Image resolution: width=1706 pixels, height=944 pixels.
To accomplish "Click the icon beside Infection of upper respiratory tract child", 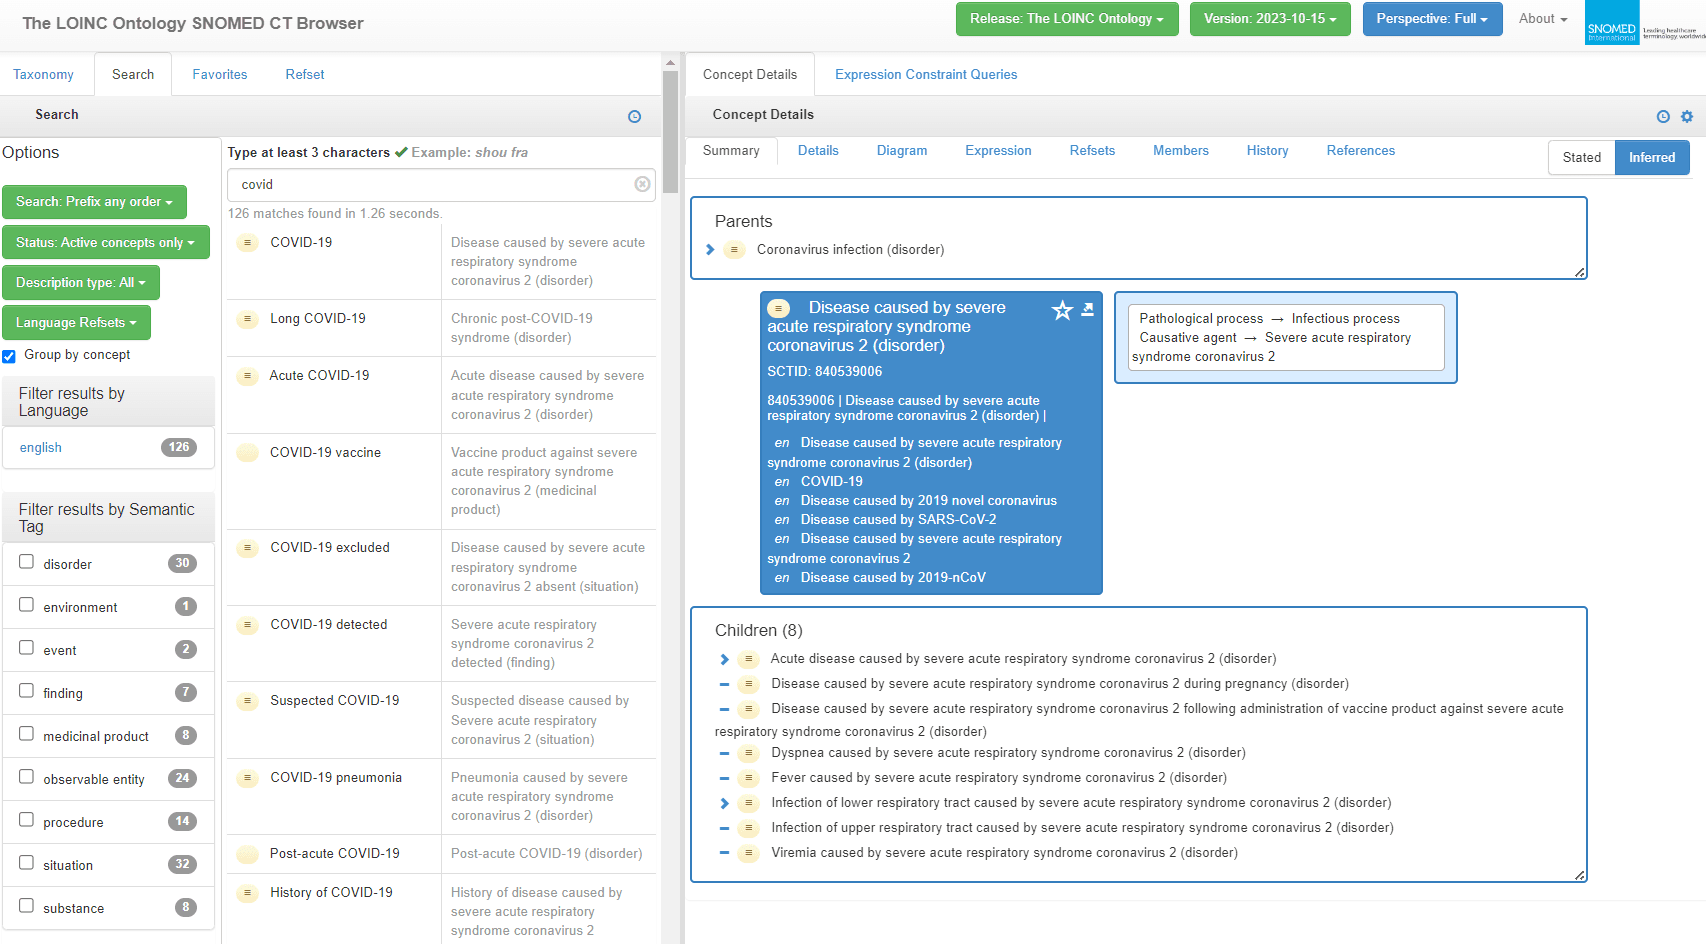I will (748, 828).
